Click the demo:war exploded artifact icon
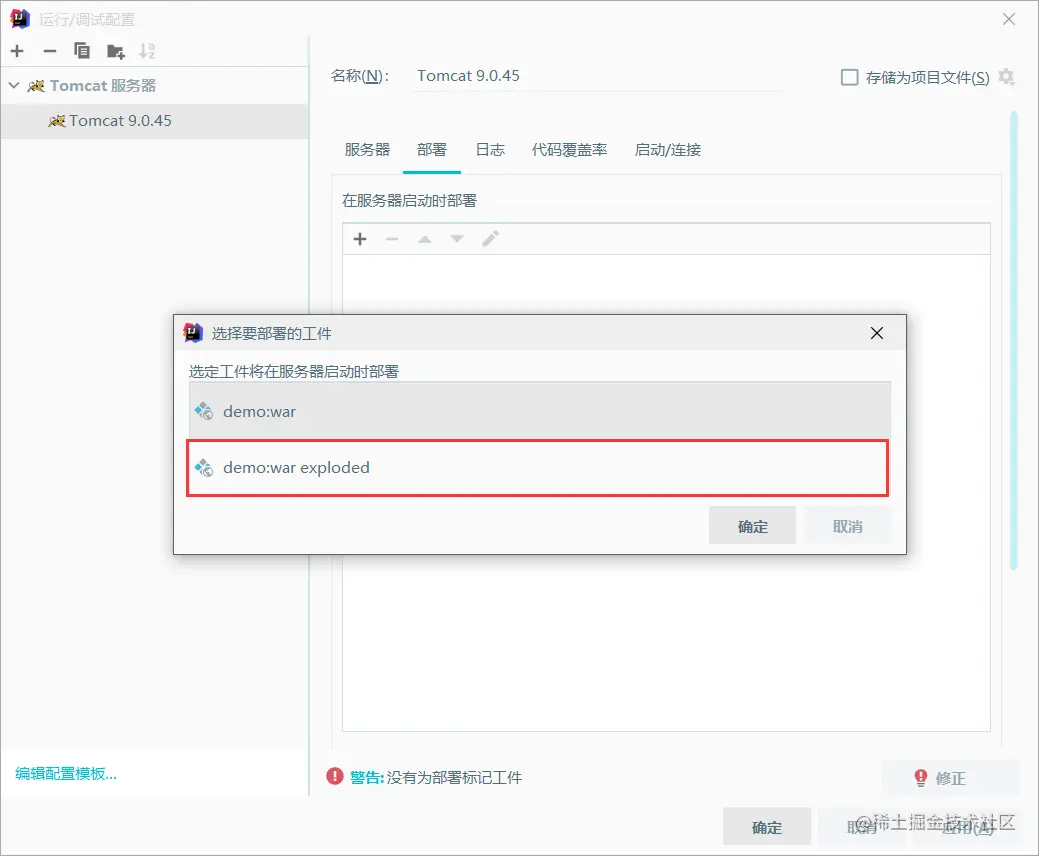 coord(204,468)
